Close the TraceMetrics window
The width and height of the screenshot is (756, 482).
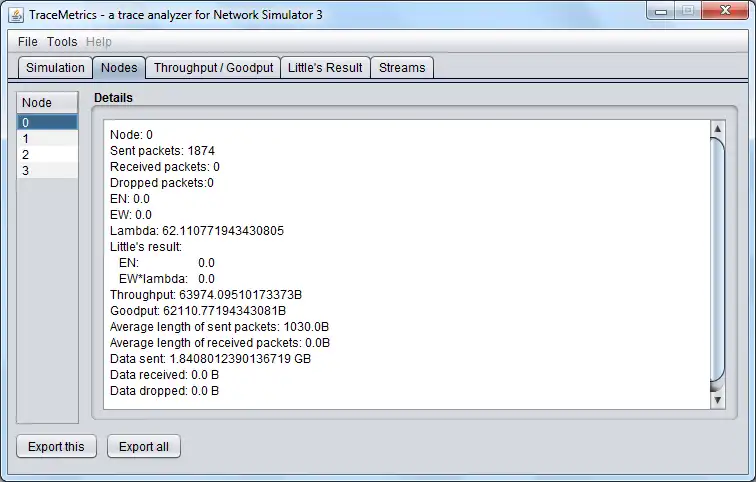(x=725, y=11)
